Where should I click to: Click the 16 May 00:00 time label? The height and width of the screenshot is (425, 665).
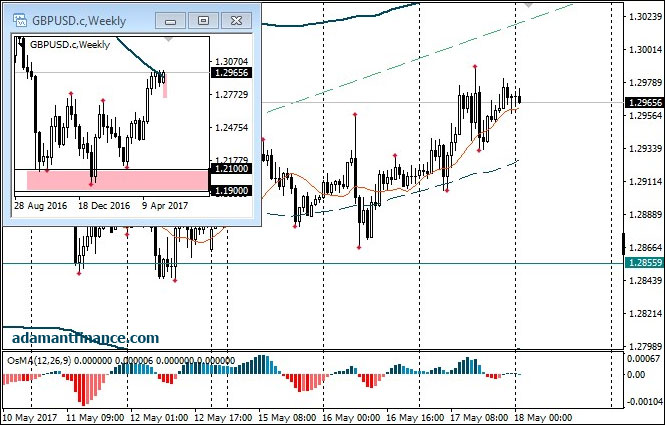[x=351, y=417]
